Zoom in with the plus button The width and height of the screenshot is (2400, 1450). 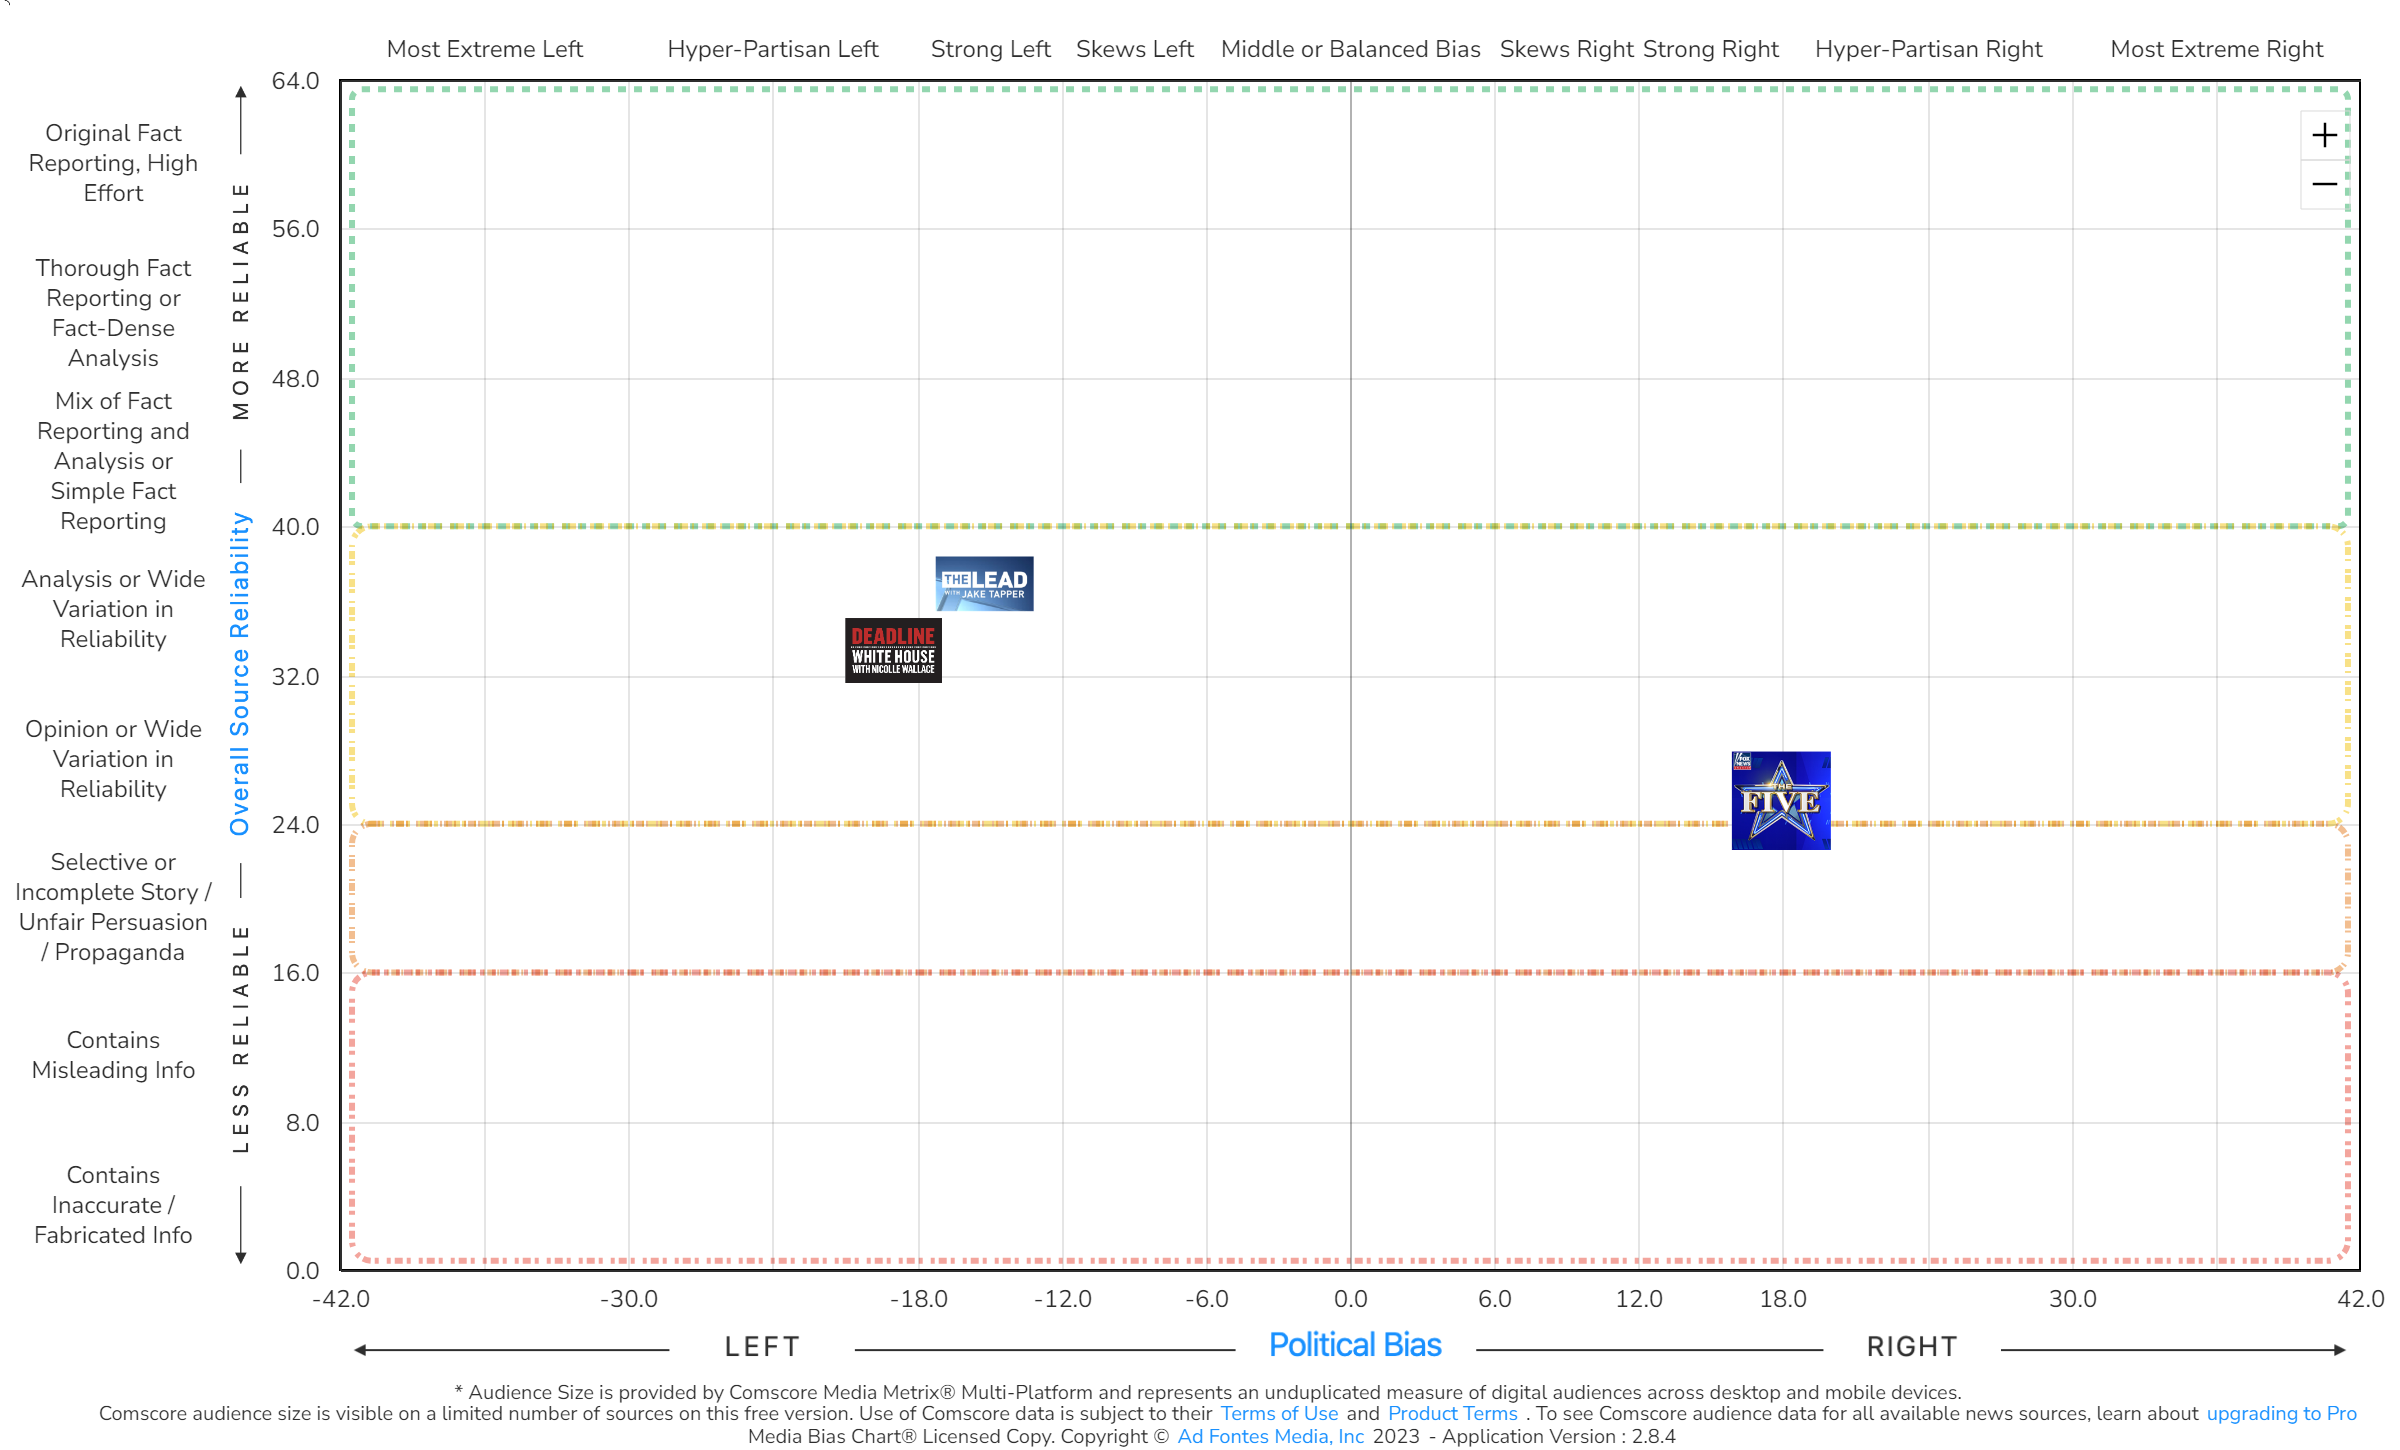(x=2324, y=136)
